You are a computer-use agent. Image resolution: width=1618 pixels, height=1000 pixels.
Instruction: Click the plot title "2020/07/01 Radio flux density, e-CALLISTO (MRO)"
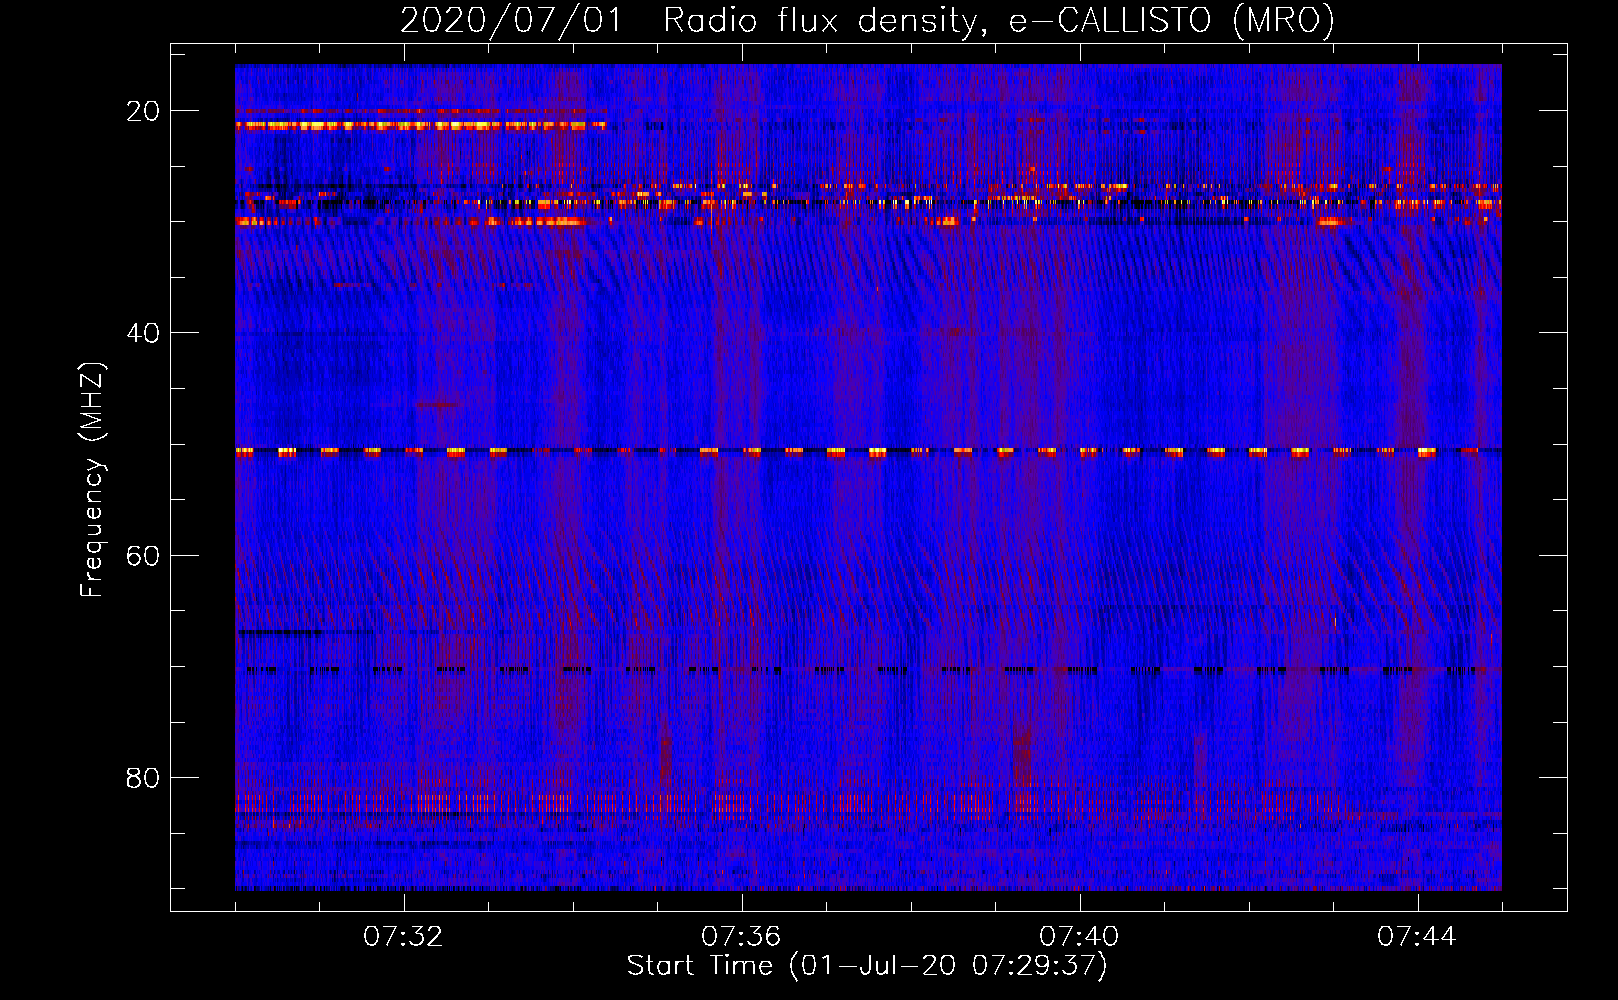pos(867,20)
